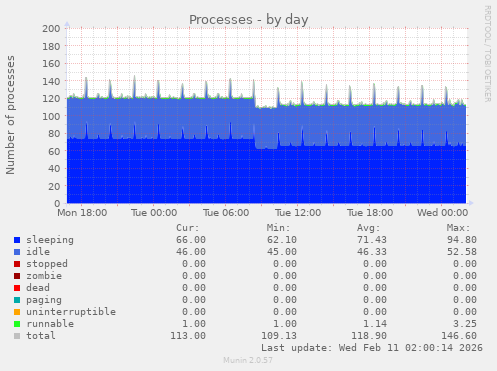Click the sleeping legend color swatch
The image size is (497, 371).
tap(17, 240)
